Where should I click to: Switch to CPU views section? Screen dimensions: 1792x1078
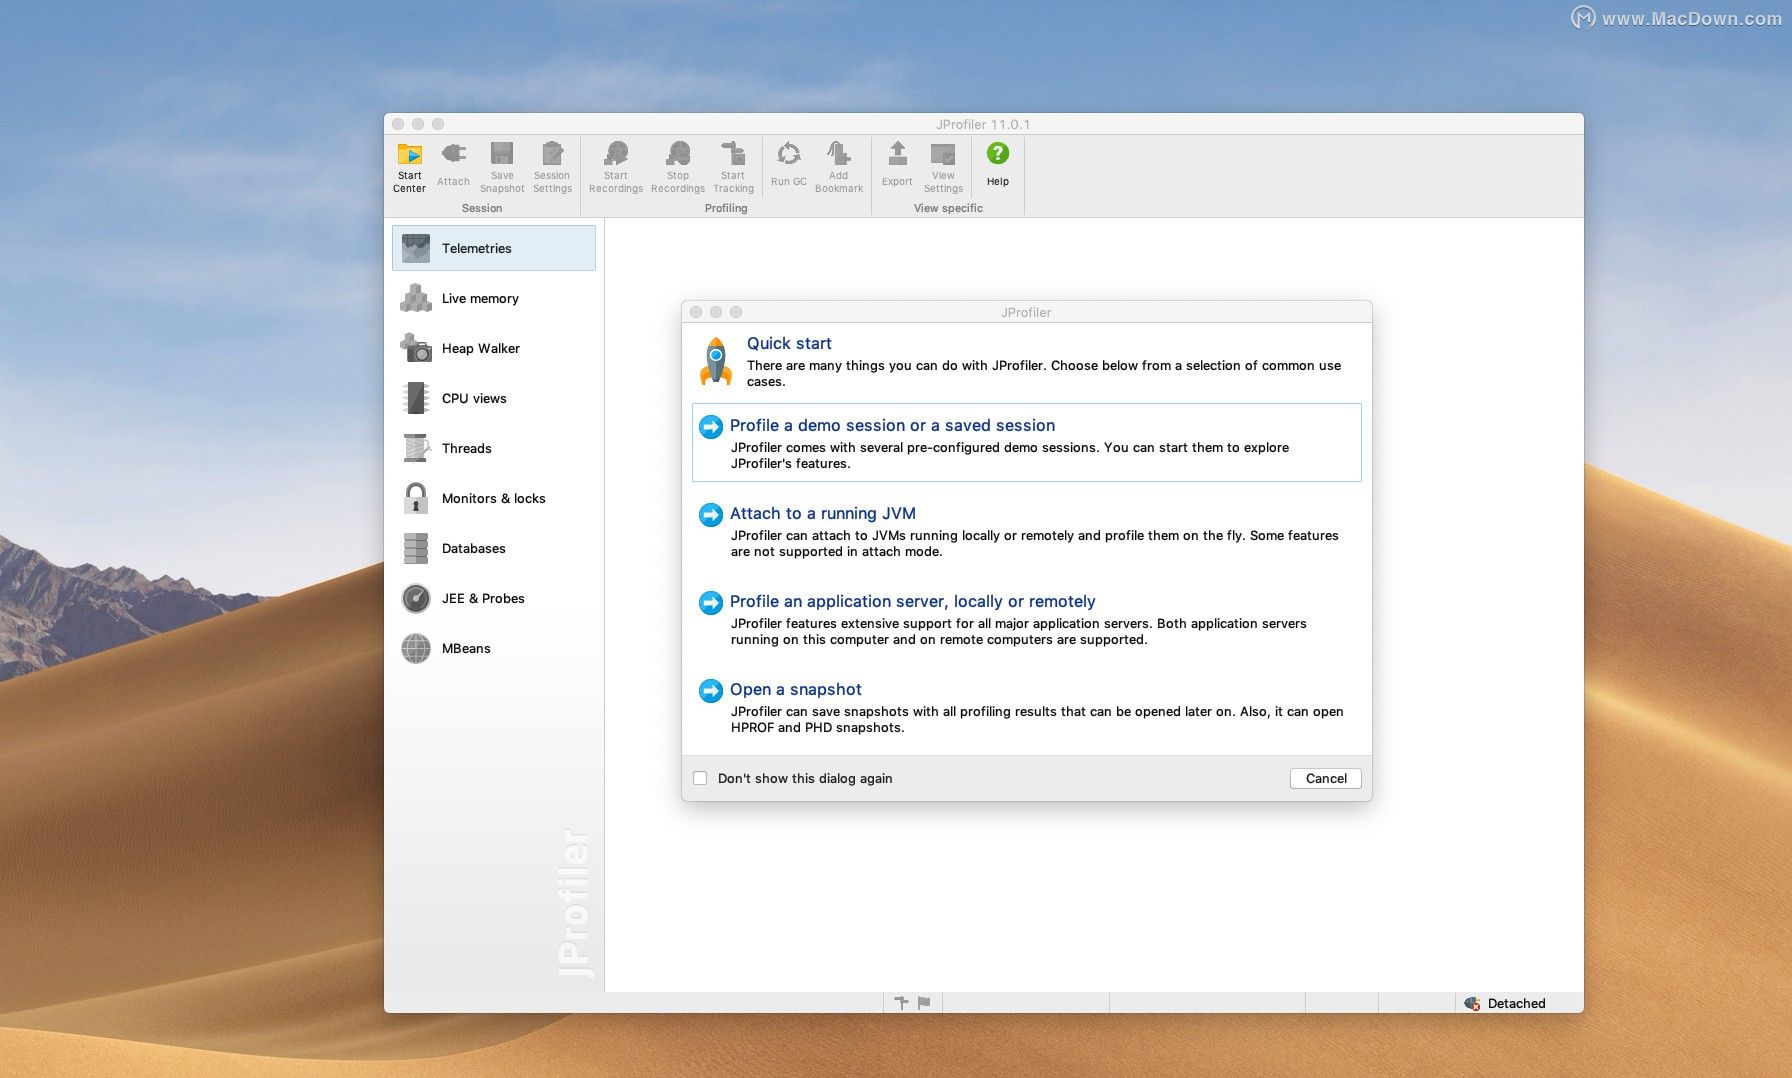pos(494,398)
